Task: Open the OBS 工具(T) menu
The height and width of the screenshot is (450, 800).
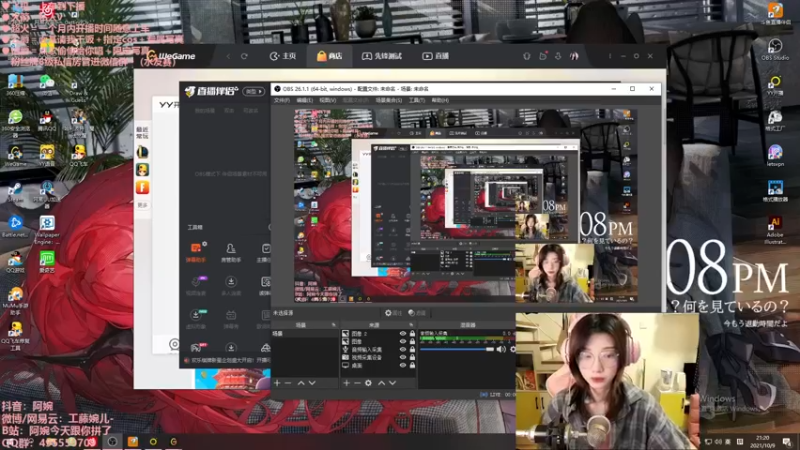Action: click(x=417, y=101)
